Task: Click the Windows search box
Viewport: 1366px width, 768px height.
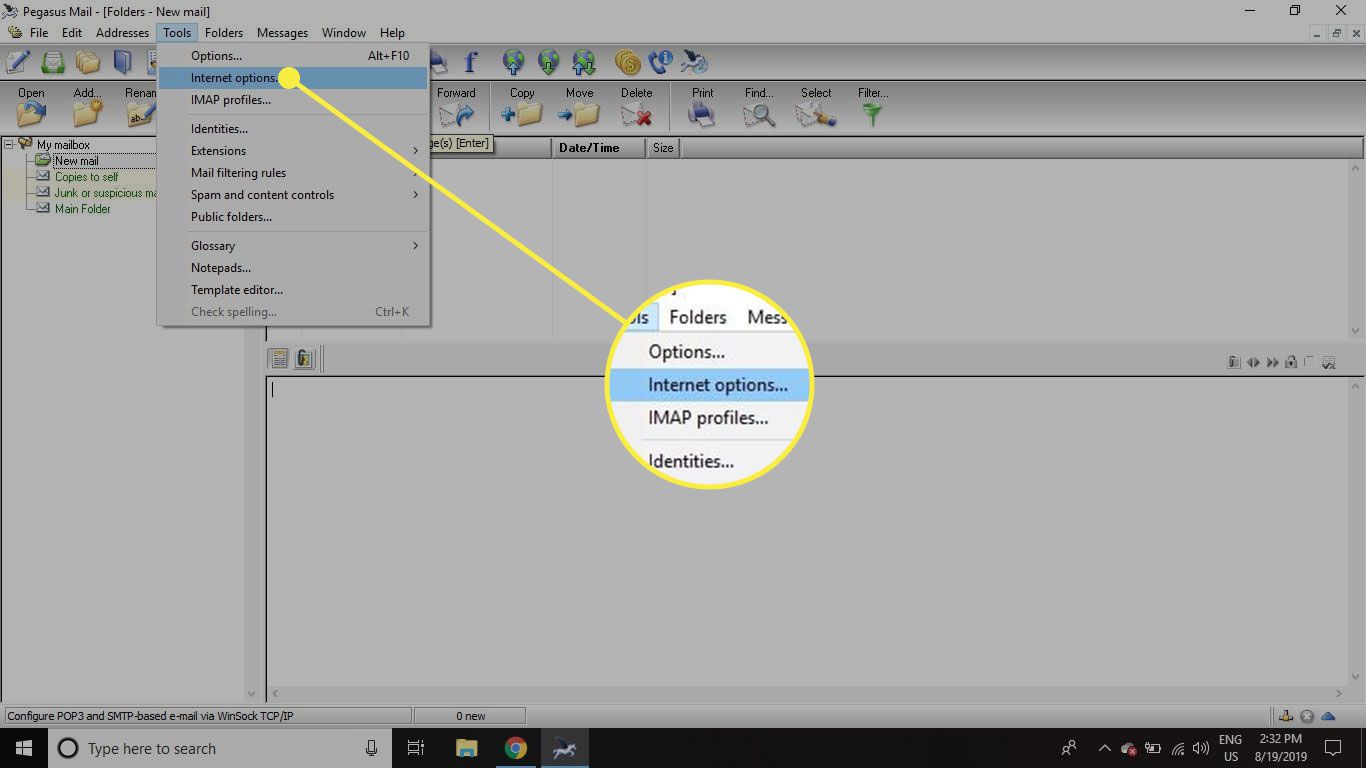Action: point(220,748)
